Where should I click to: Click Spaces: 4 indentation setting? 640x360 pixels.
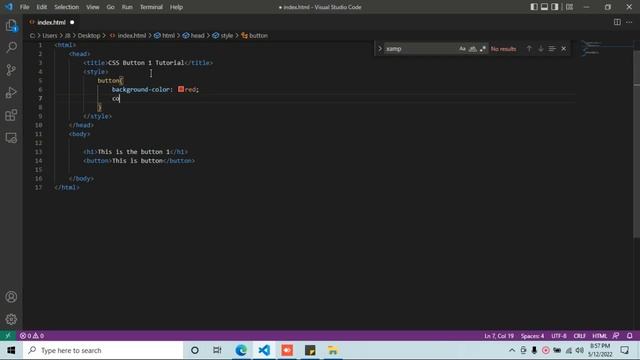(532, 336)
